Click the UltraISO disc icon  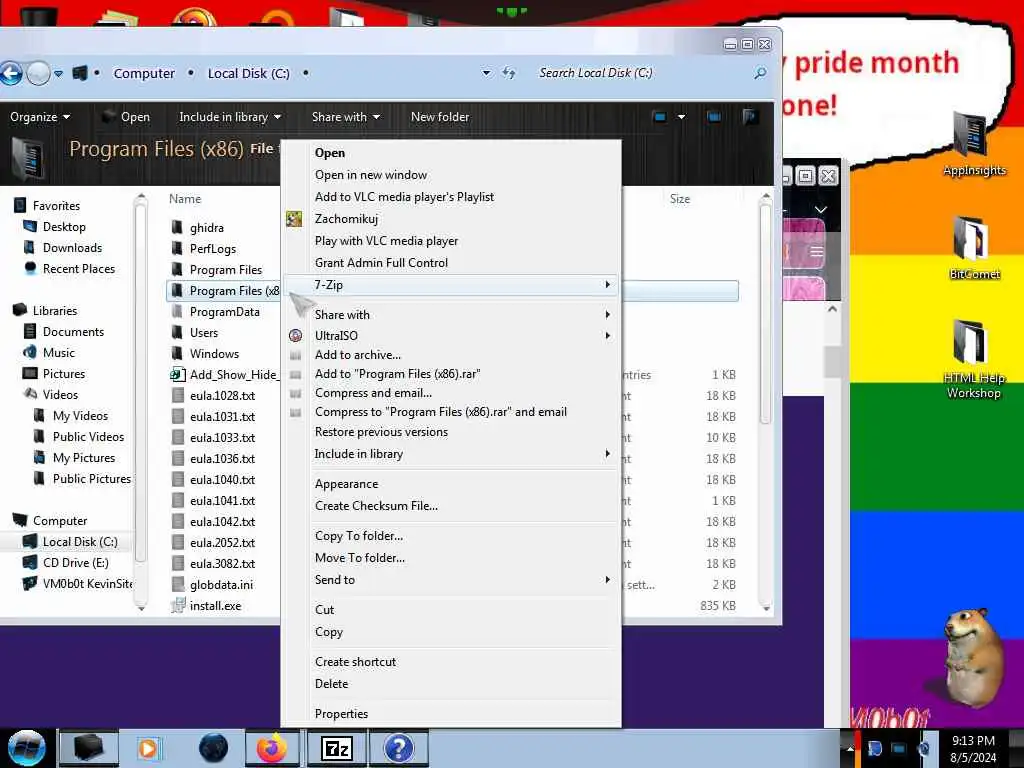(x=296, y=336)
